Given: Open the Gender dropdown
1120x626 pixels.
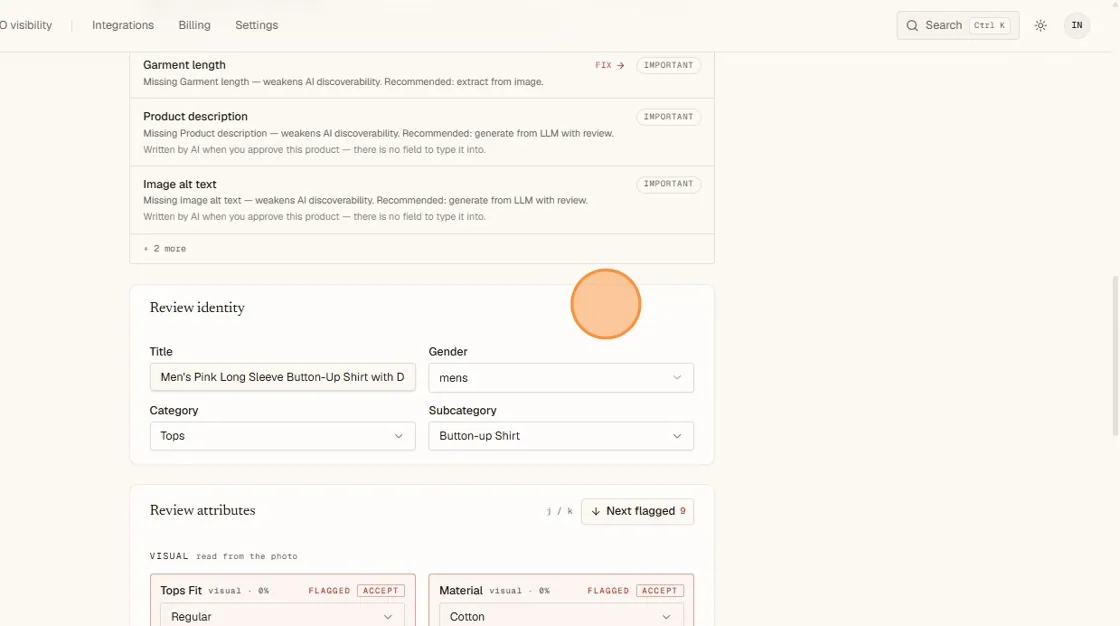Looking at the screenshot, I should (x=561, y=377).
